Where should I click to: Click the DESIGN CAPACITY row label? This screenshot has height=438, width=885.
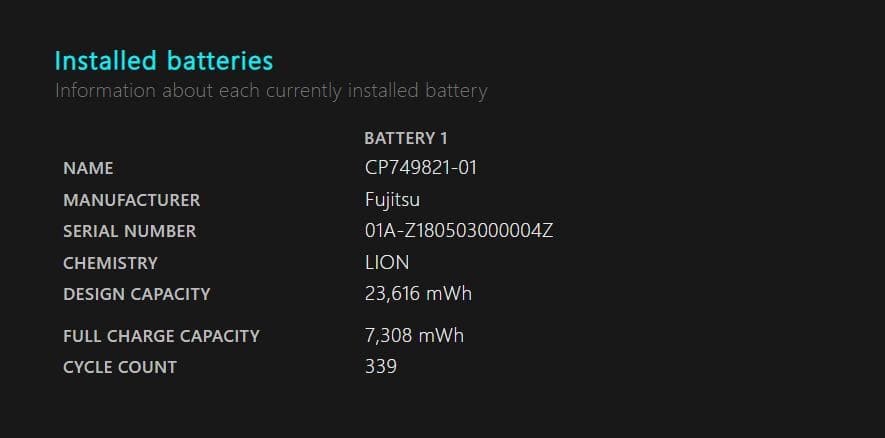click(136, 294)
